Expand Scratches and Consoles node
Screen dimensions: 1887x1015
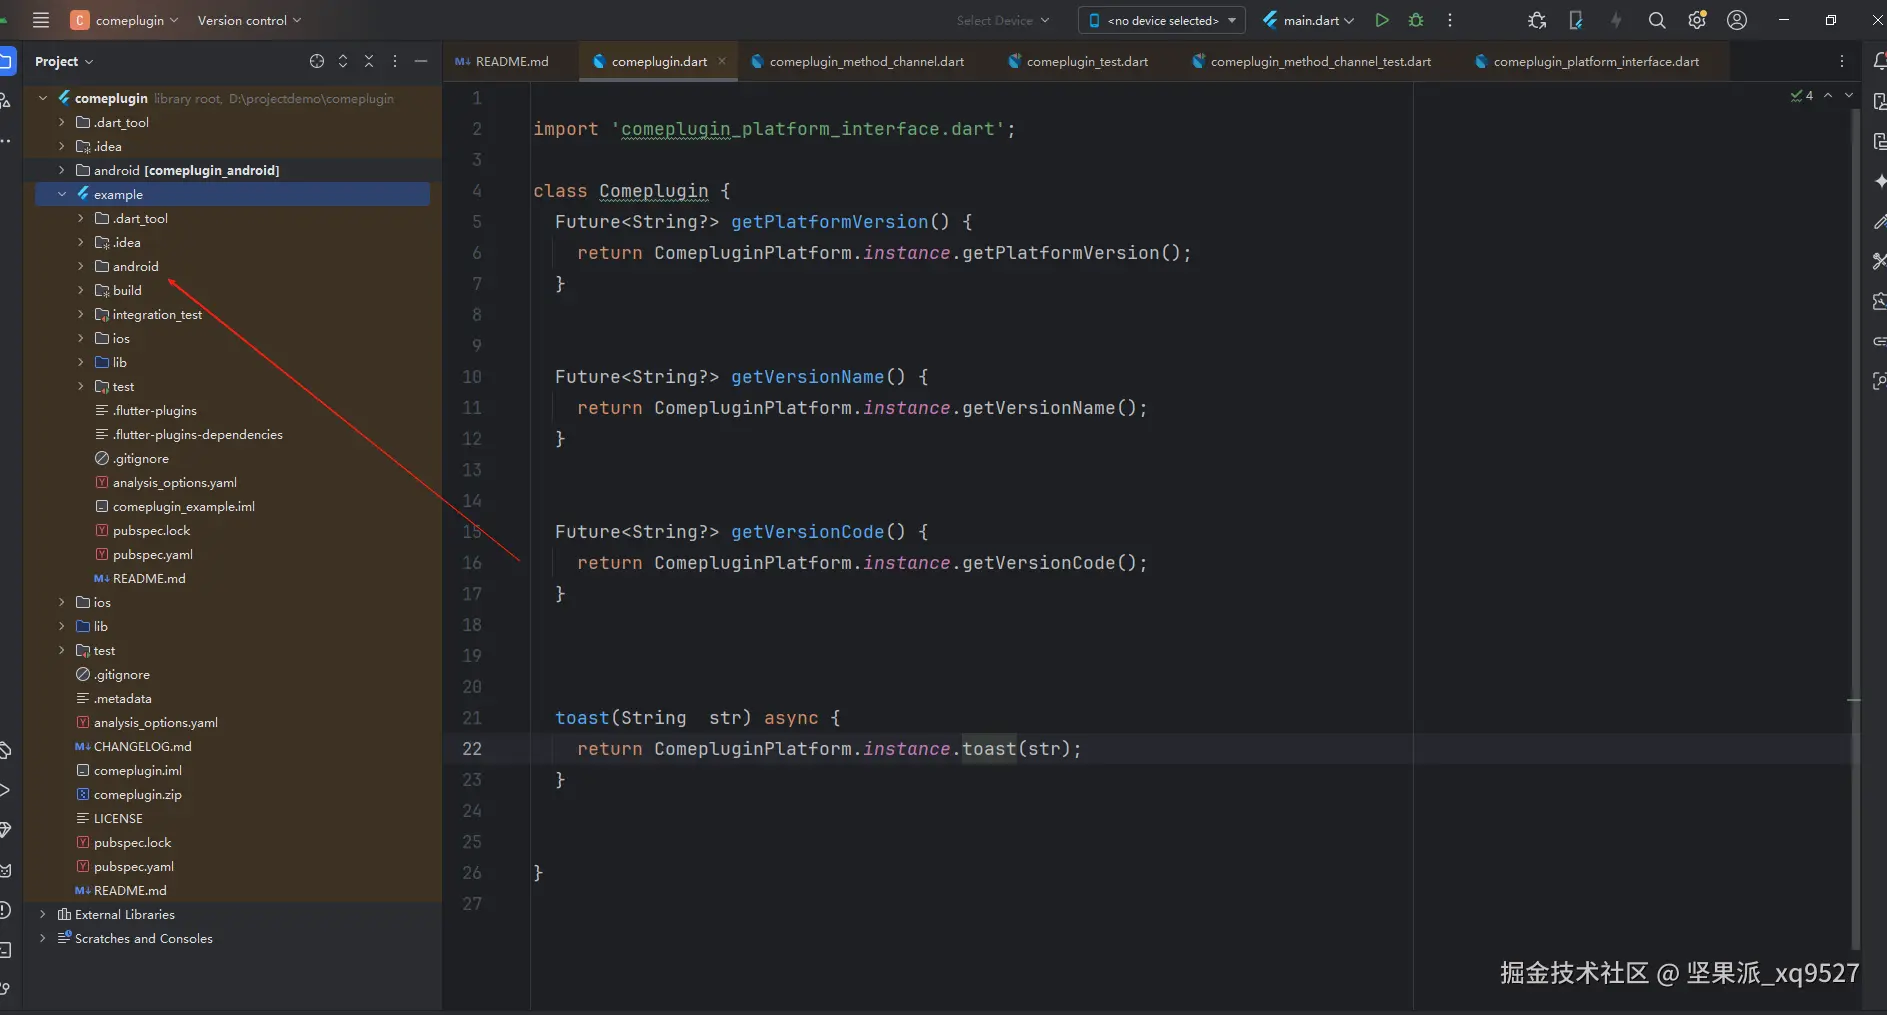pyautogui.click(x=43, y=938)
